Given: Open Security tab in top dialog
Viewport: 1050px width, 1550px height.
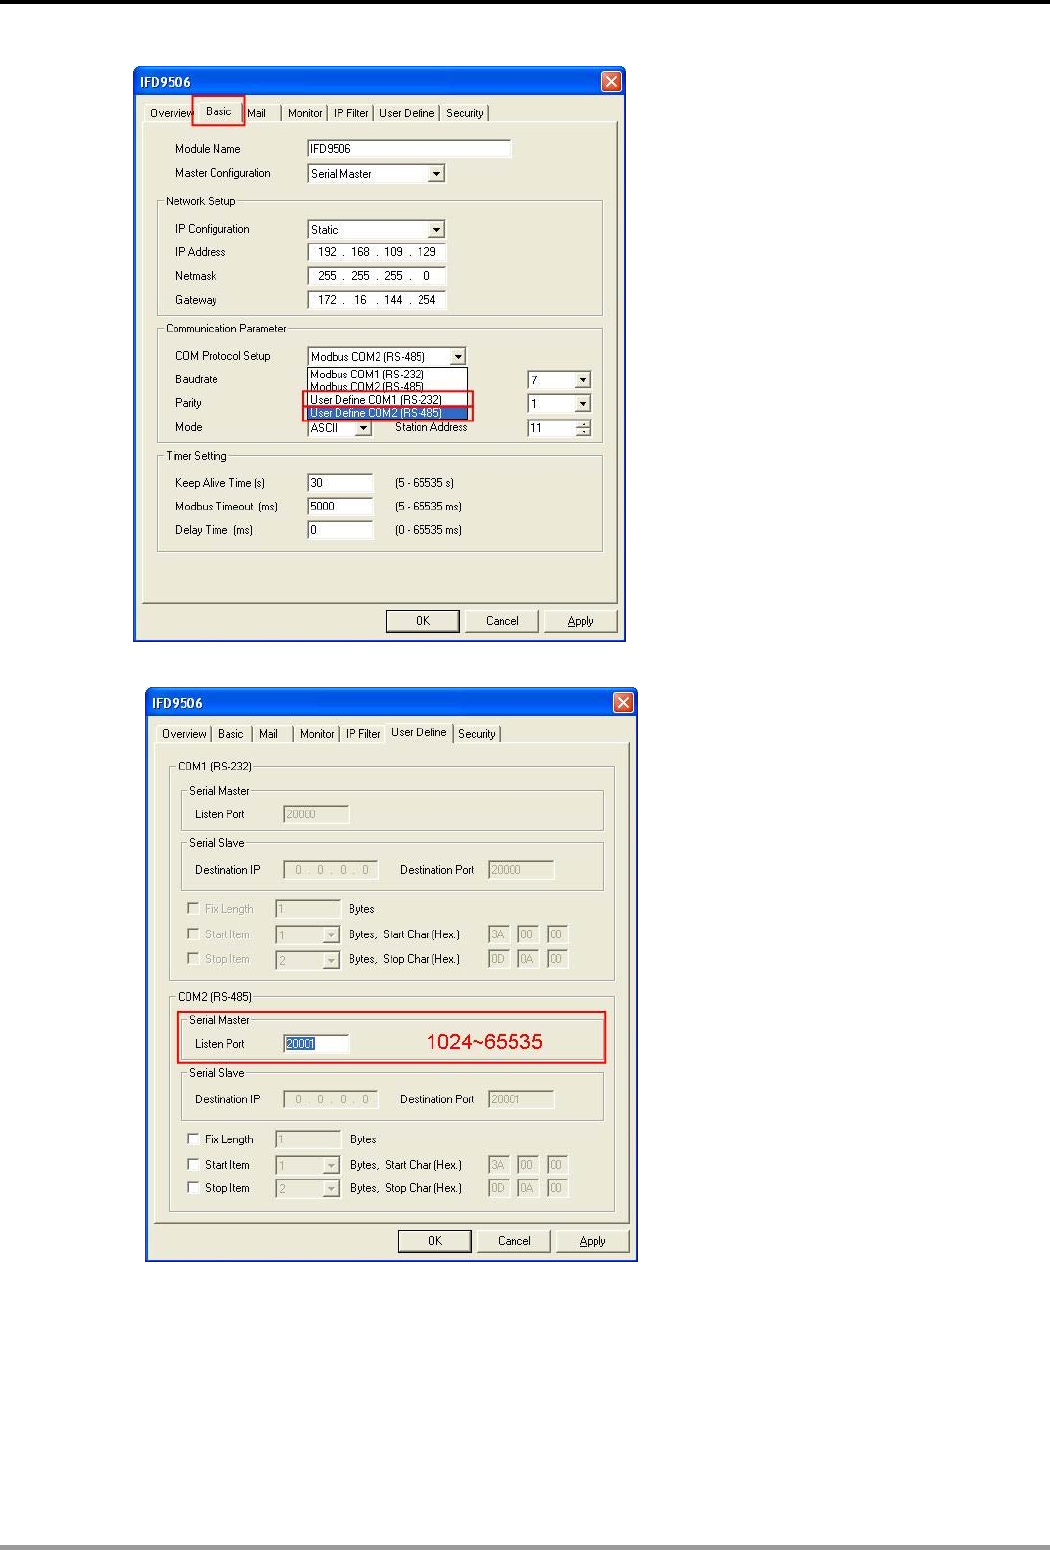Looking at the screenshot, I should [465, 113].
